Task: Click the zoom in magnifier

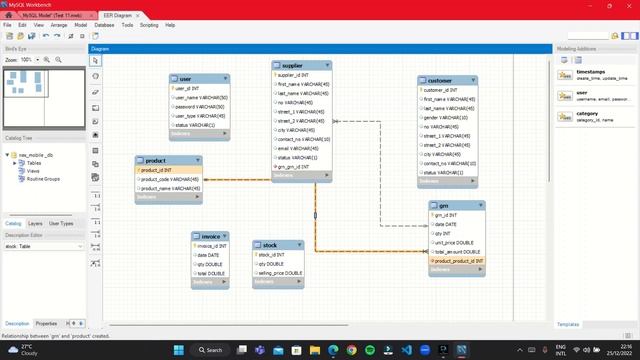Action: point(47,60)
